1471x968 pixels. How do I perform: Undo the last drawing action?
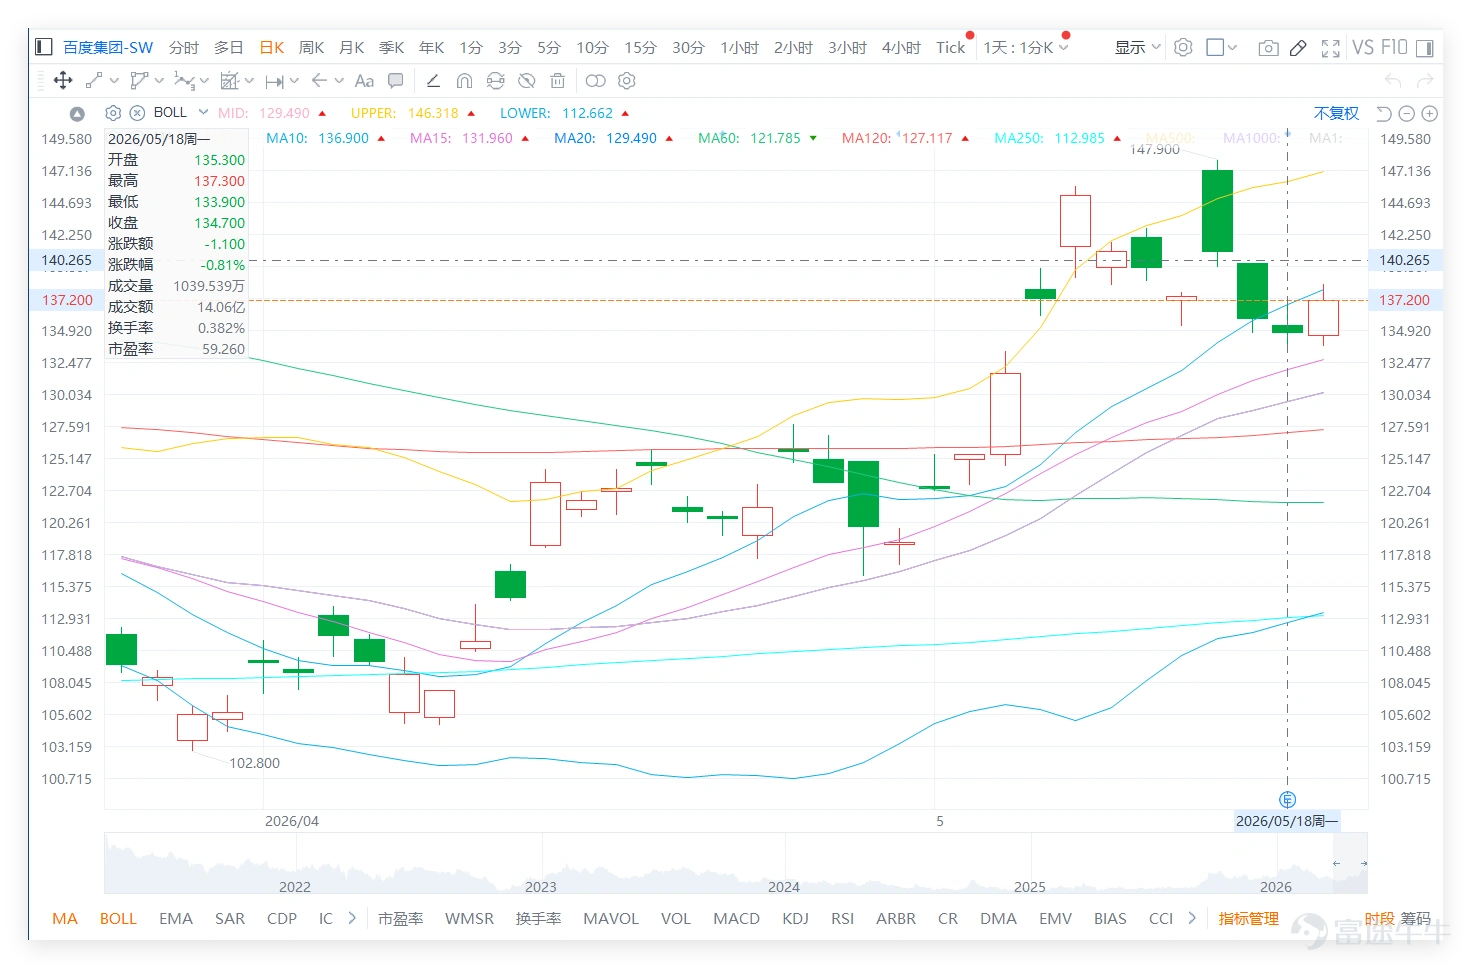[x=1393, y=81]
